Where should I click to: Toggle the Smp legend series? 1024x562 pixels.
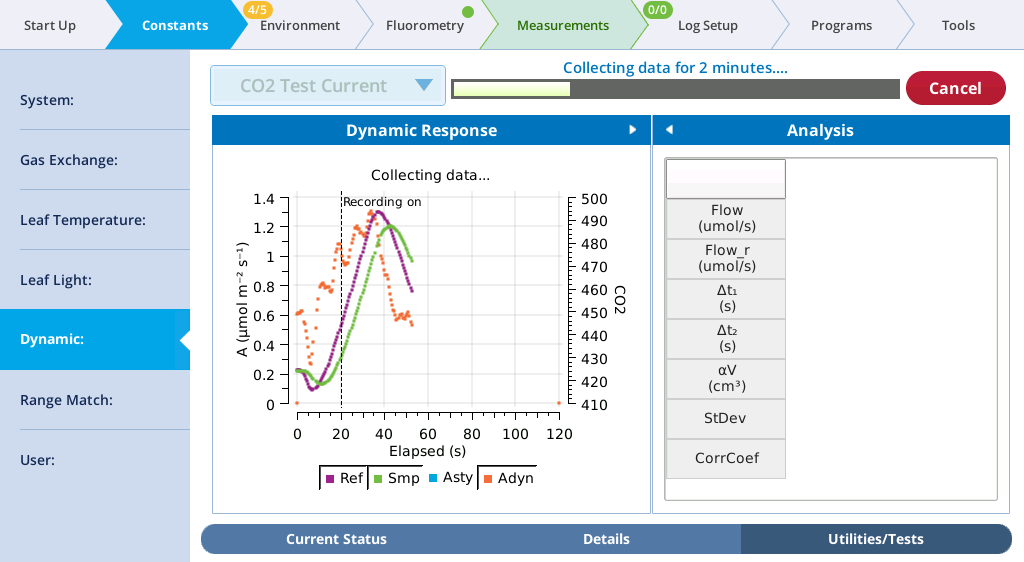tap(396, 478)
